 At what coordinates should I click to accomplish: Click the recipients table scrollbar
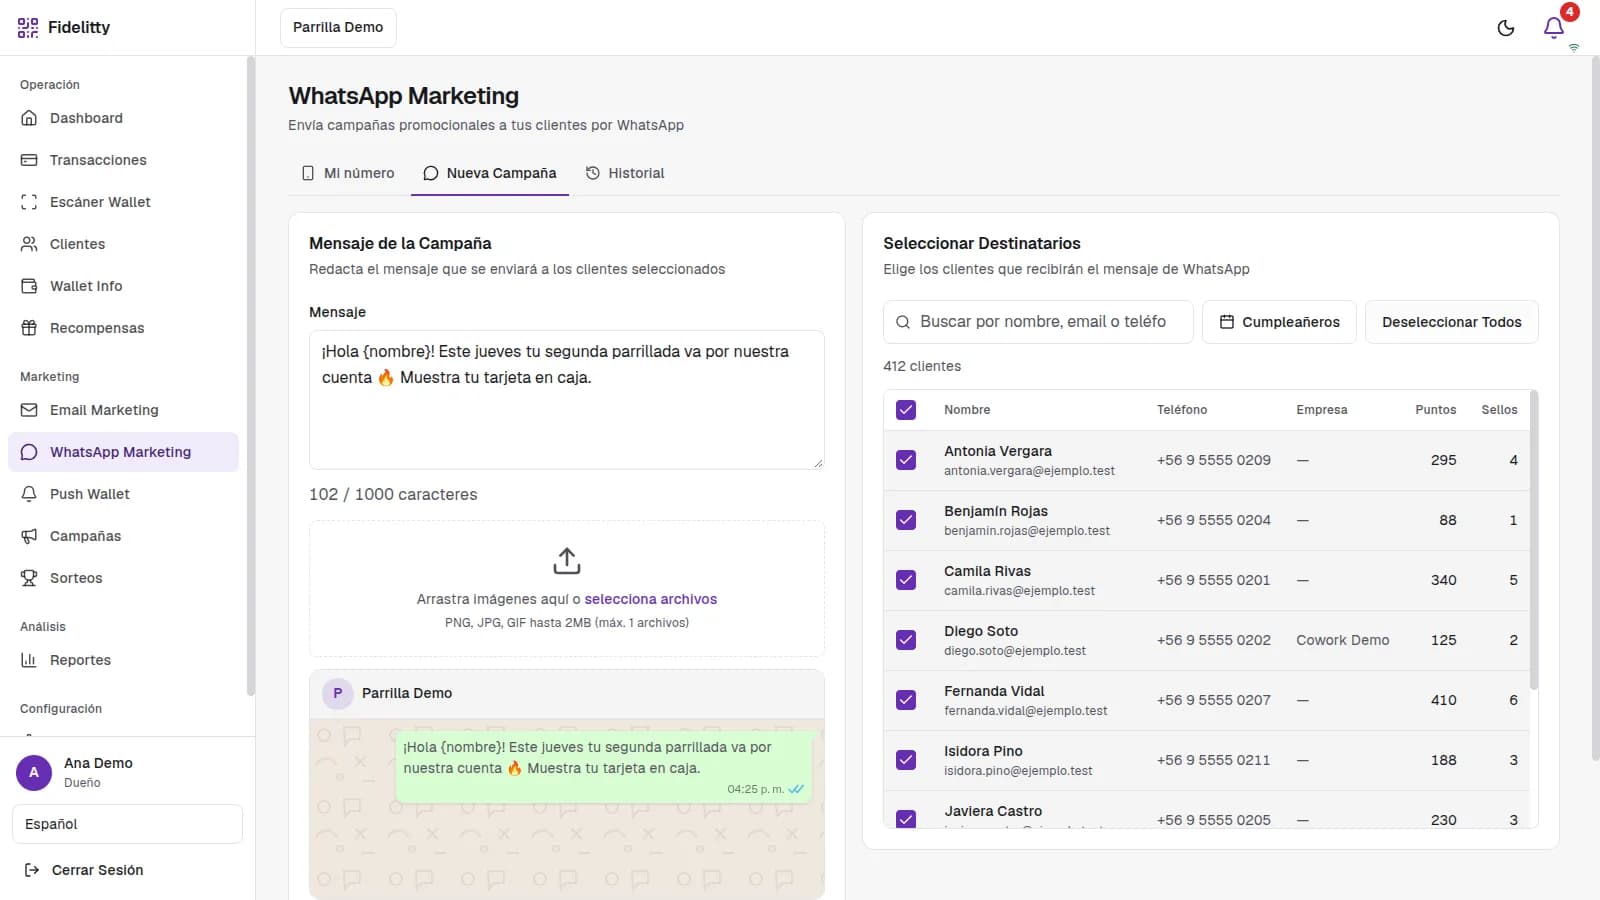pyautogui.click(x=1534, y=540)
